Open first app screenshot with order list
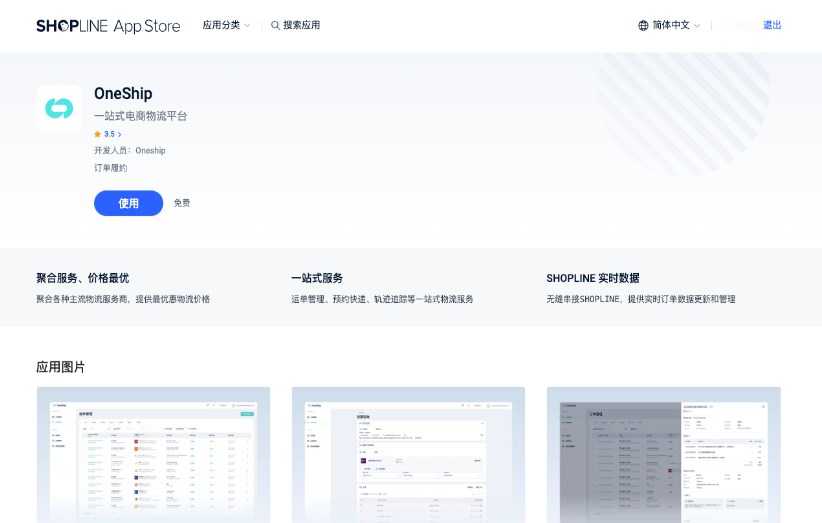Viewport: 822px width, 523px height. tap(154, 454)
